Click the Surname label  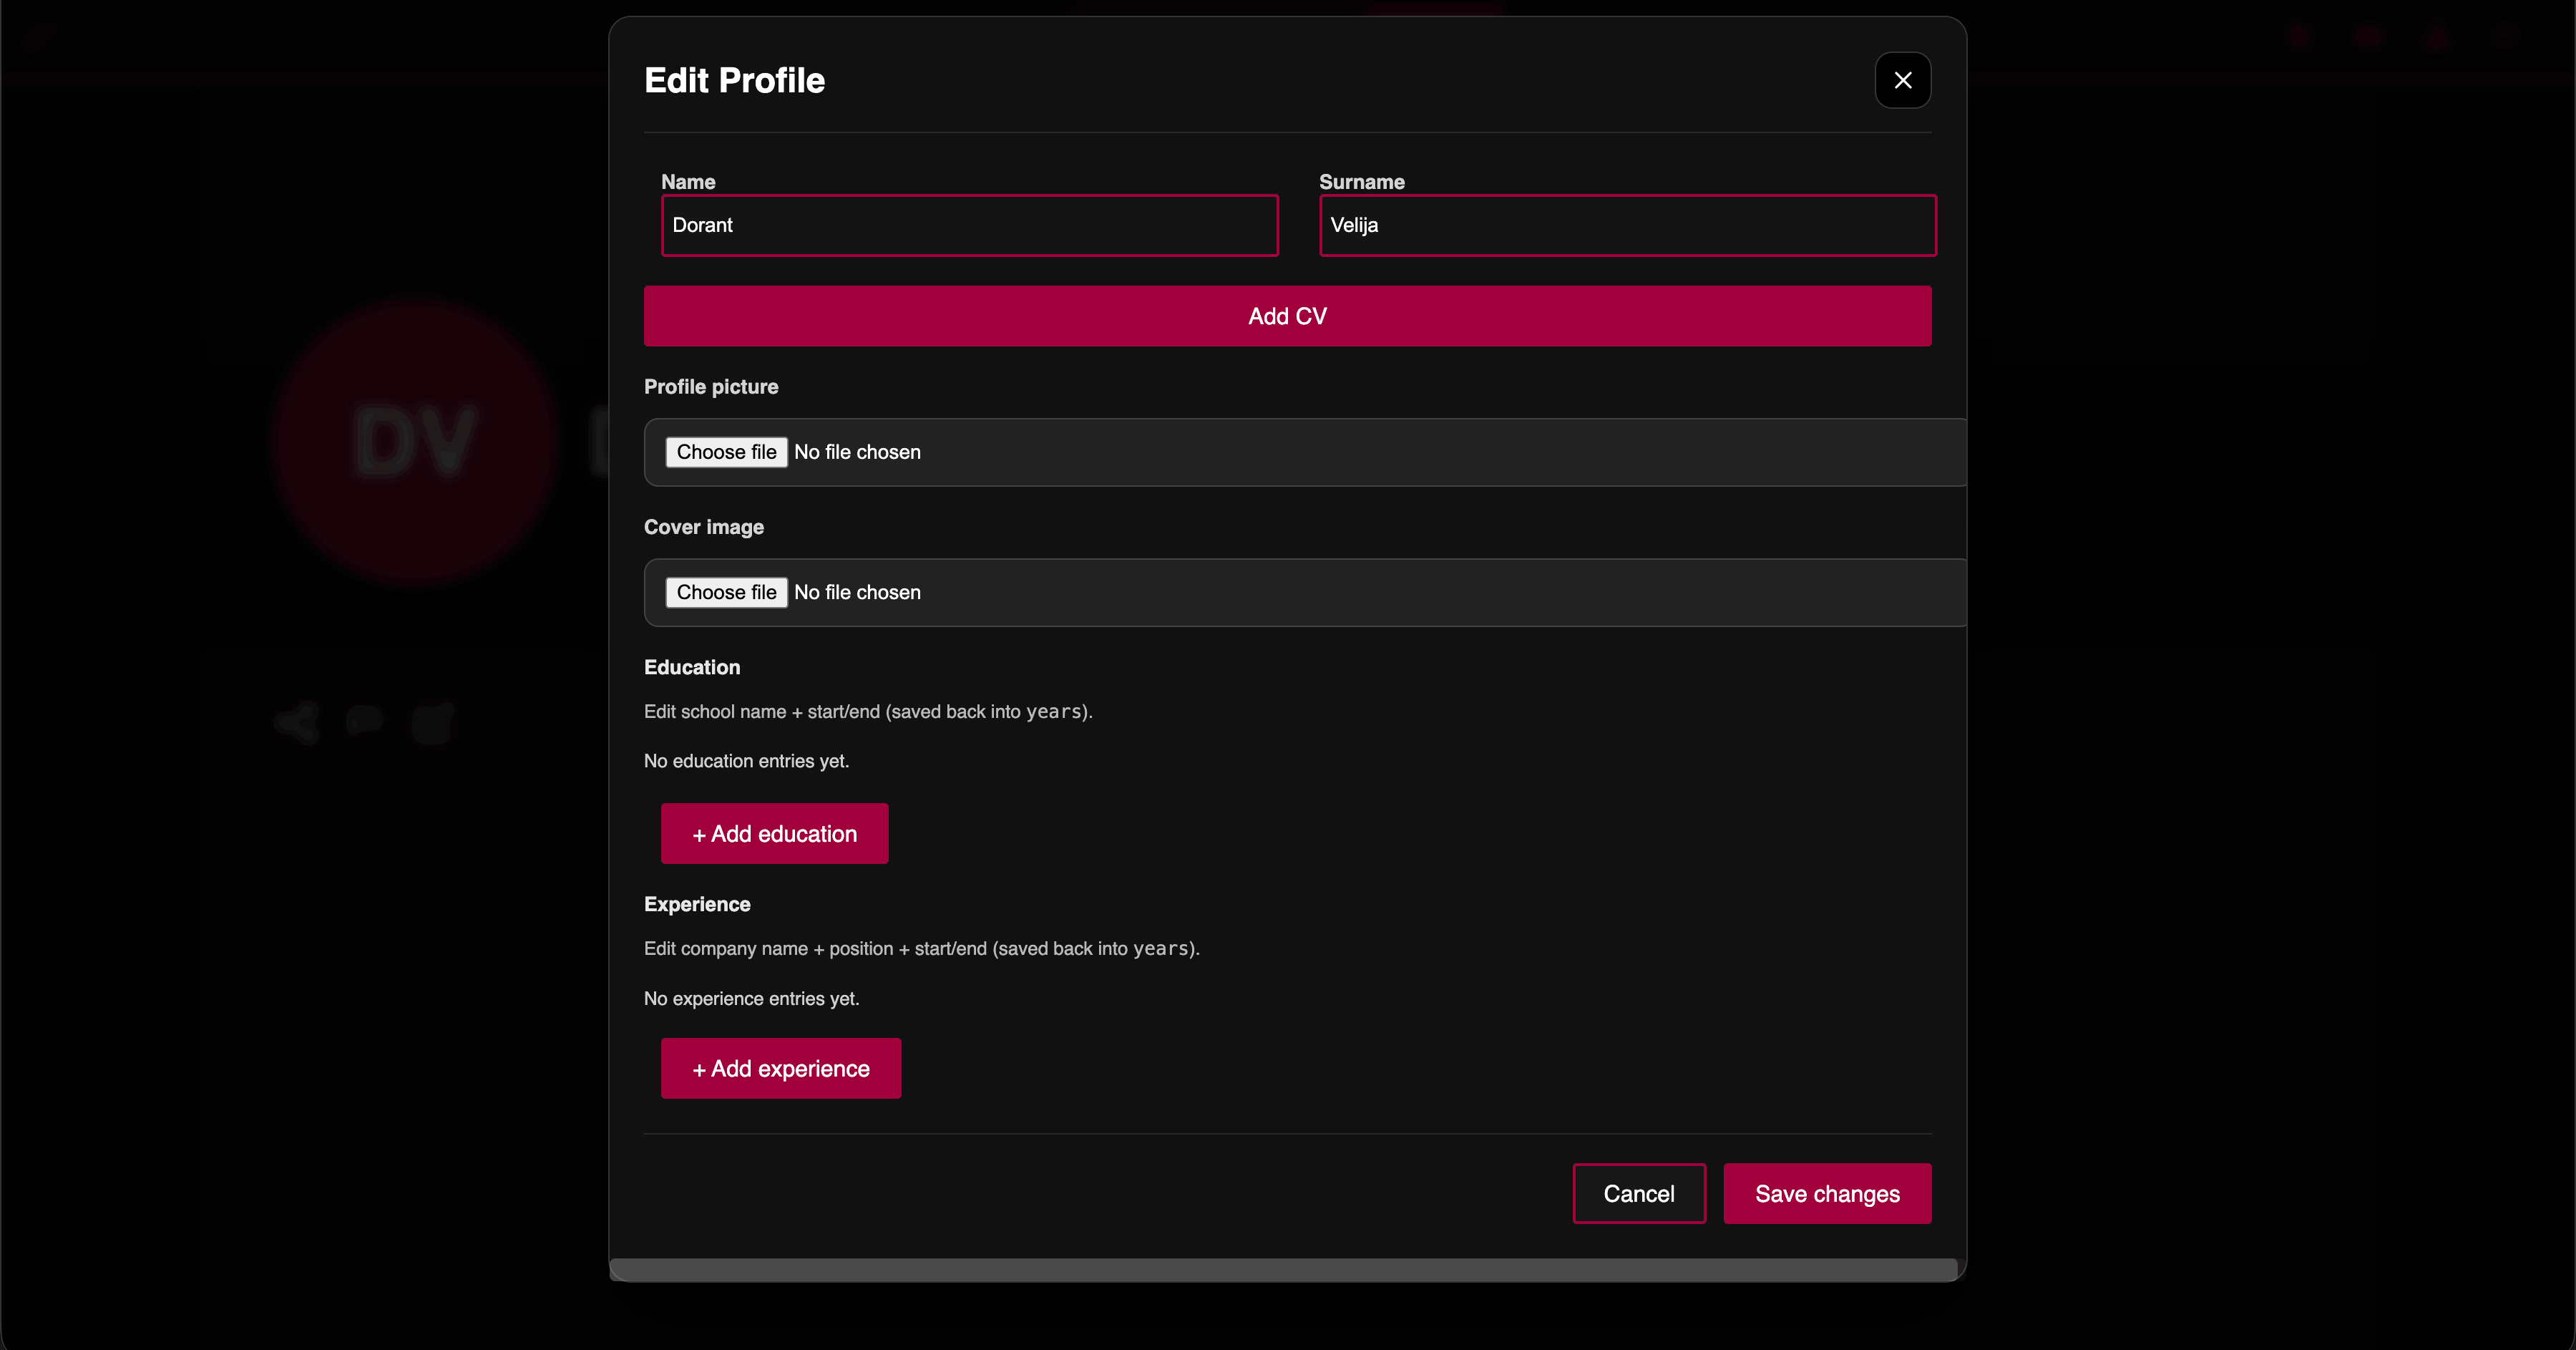coord(1361,182)
